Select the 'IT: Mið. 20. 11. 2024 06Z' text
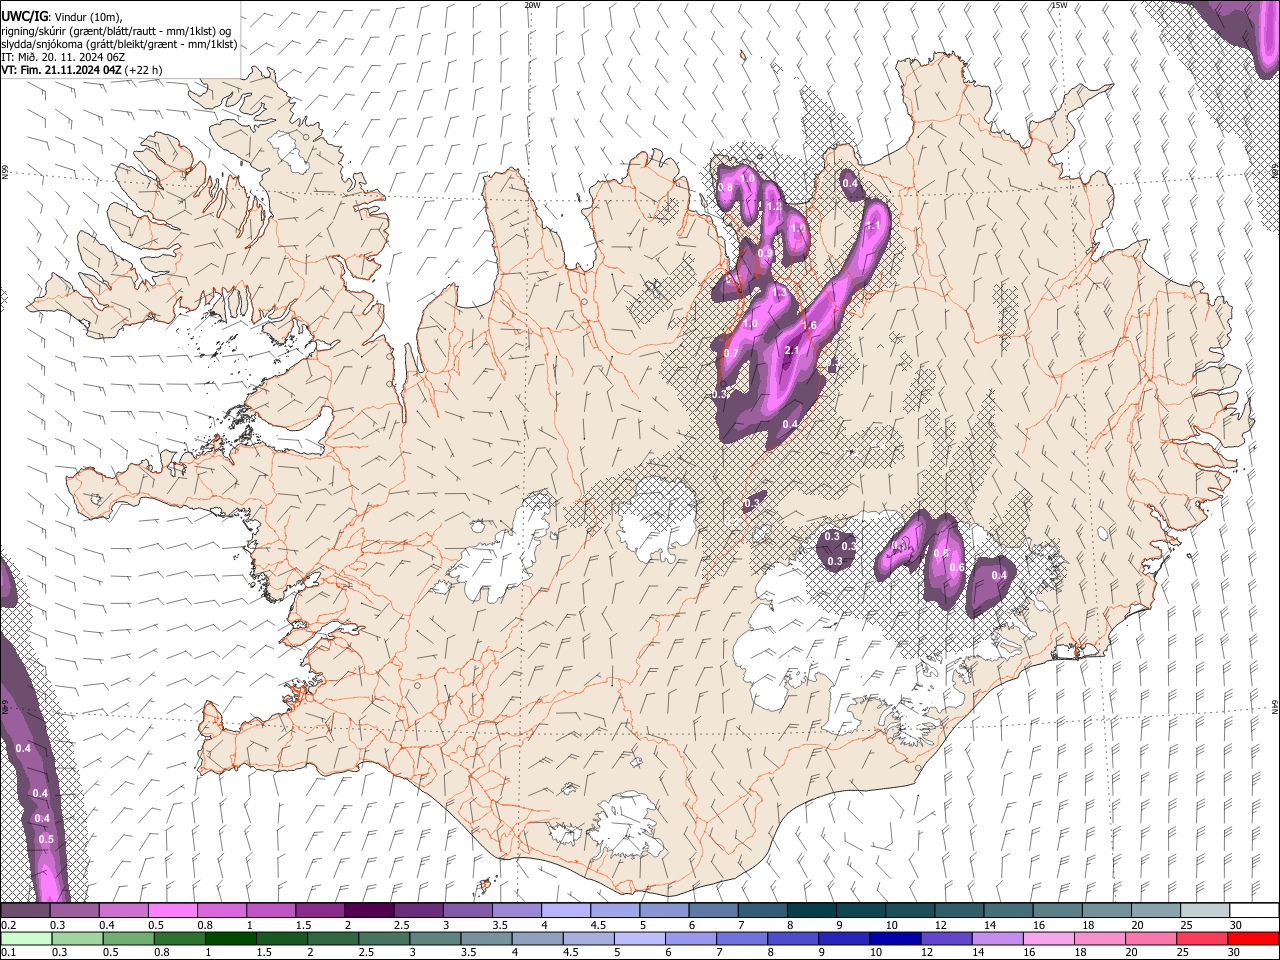The height and width of the screenshot is (960, 1280). (63, 57)
